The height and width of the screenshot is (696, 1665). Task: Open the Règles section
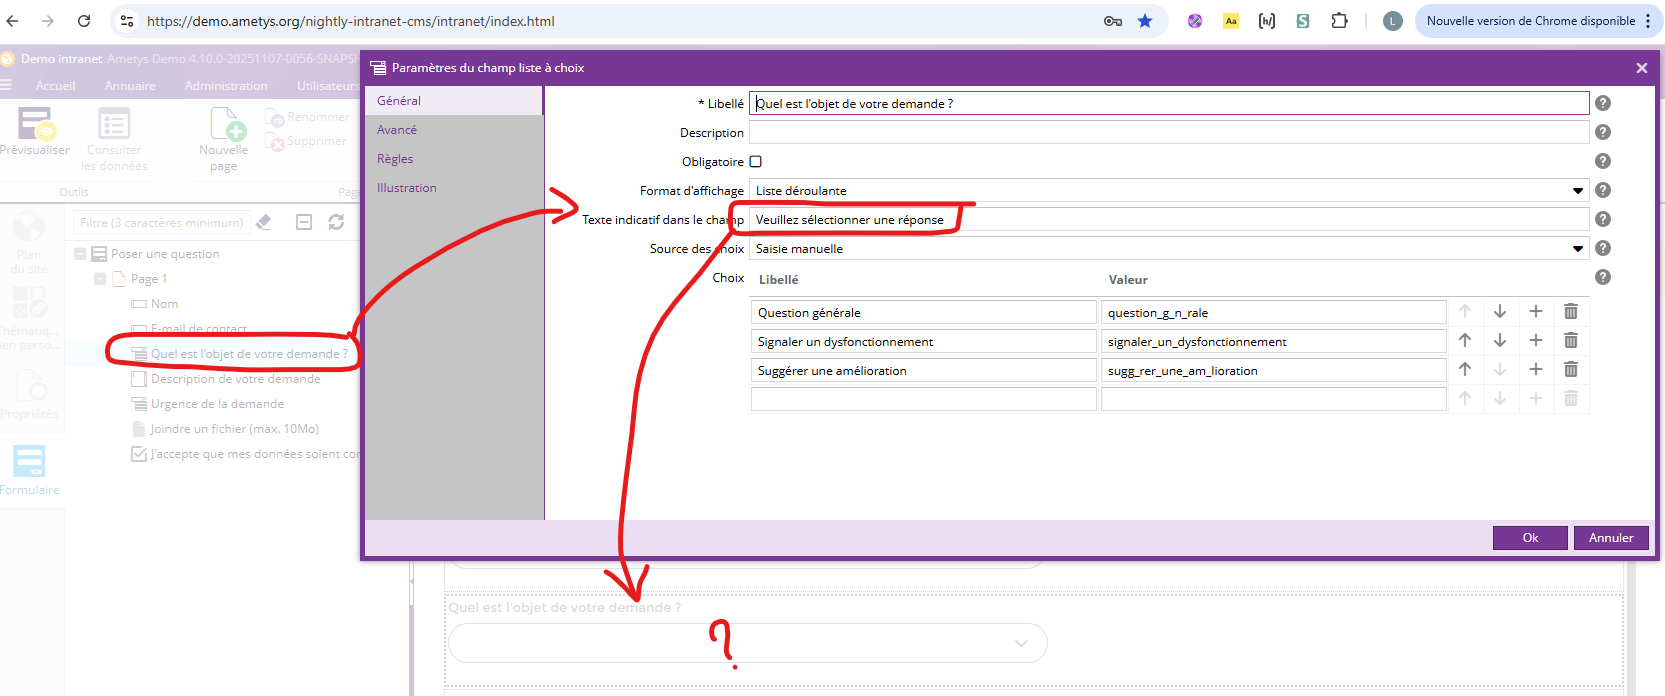point(395,159)
